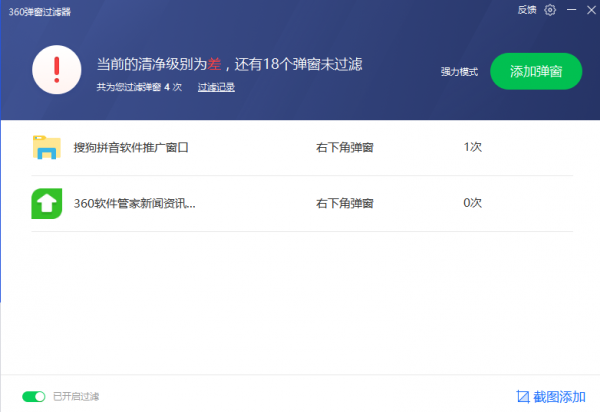Switch to 强力模式 mode
Image resolution: width=600 pixels, height=412 pixels.
(459, 72)
